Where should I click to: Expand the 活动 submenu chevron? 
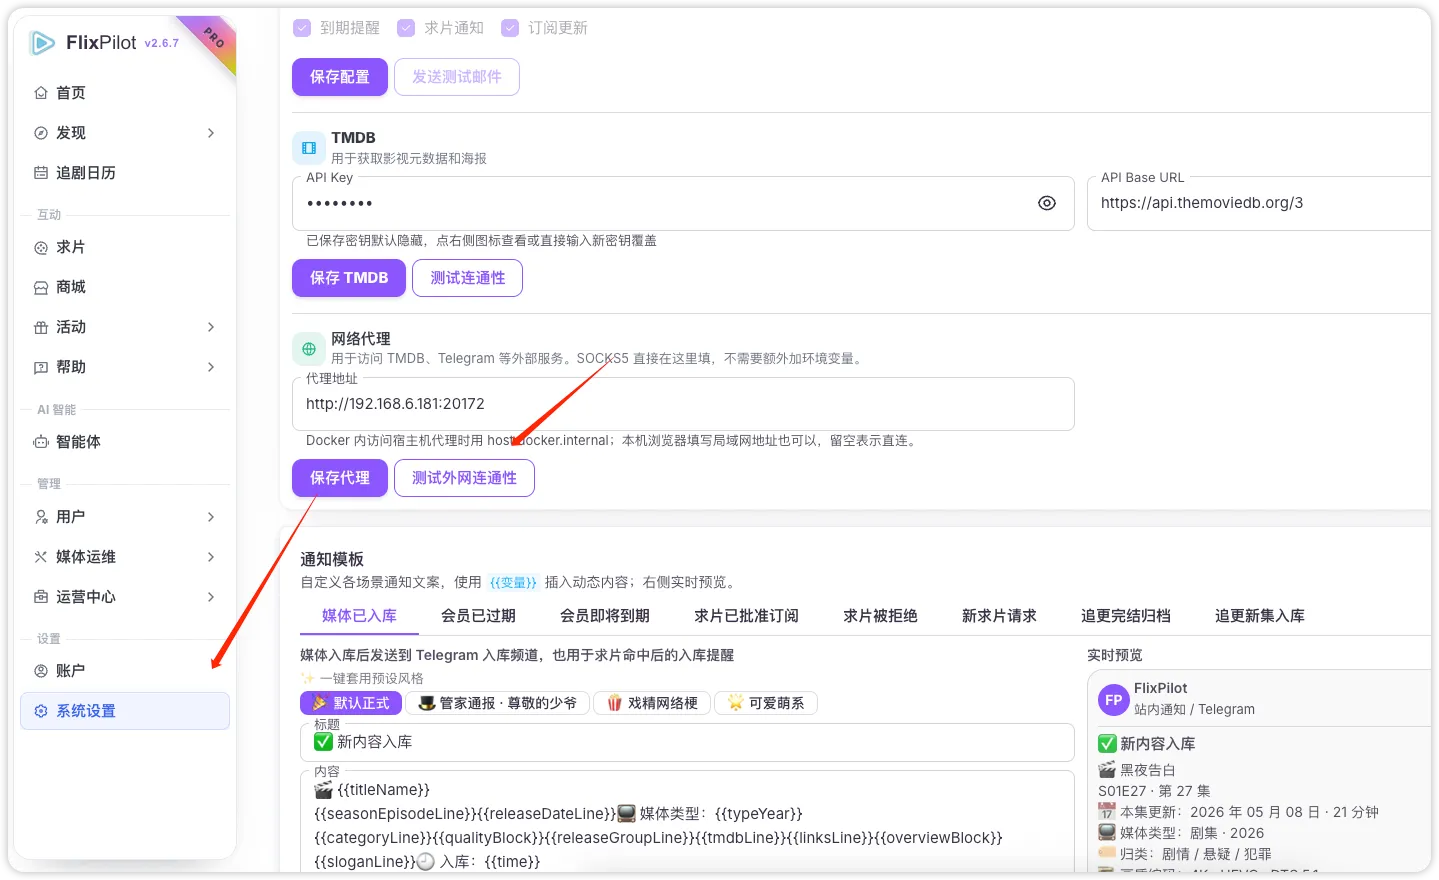click(211, 327)
